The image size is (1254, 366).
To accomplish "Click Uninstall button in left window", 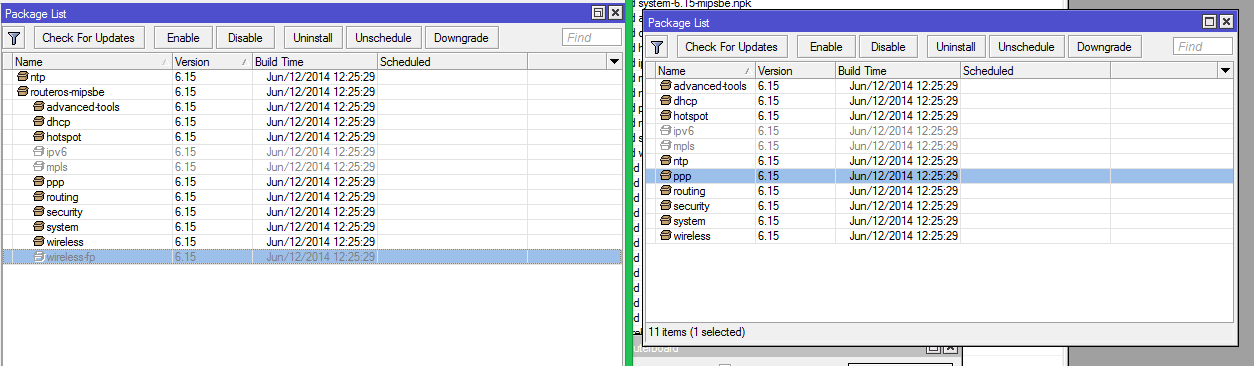I will [313, 38].
